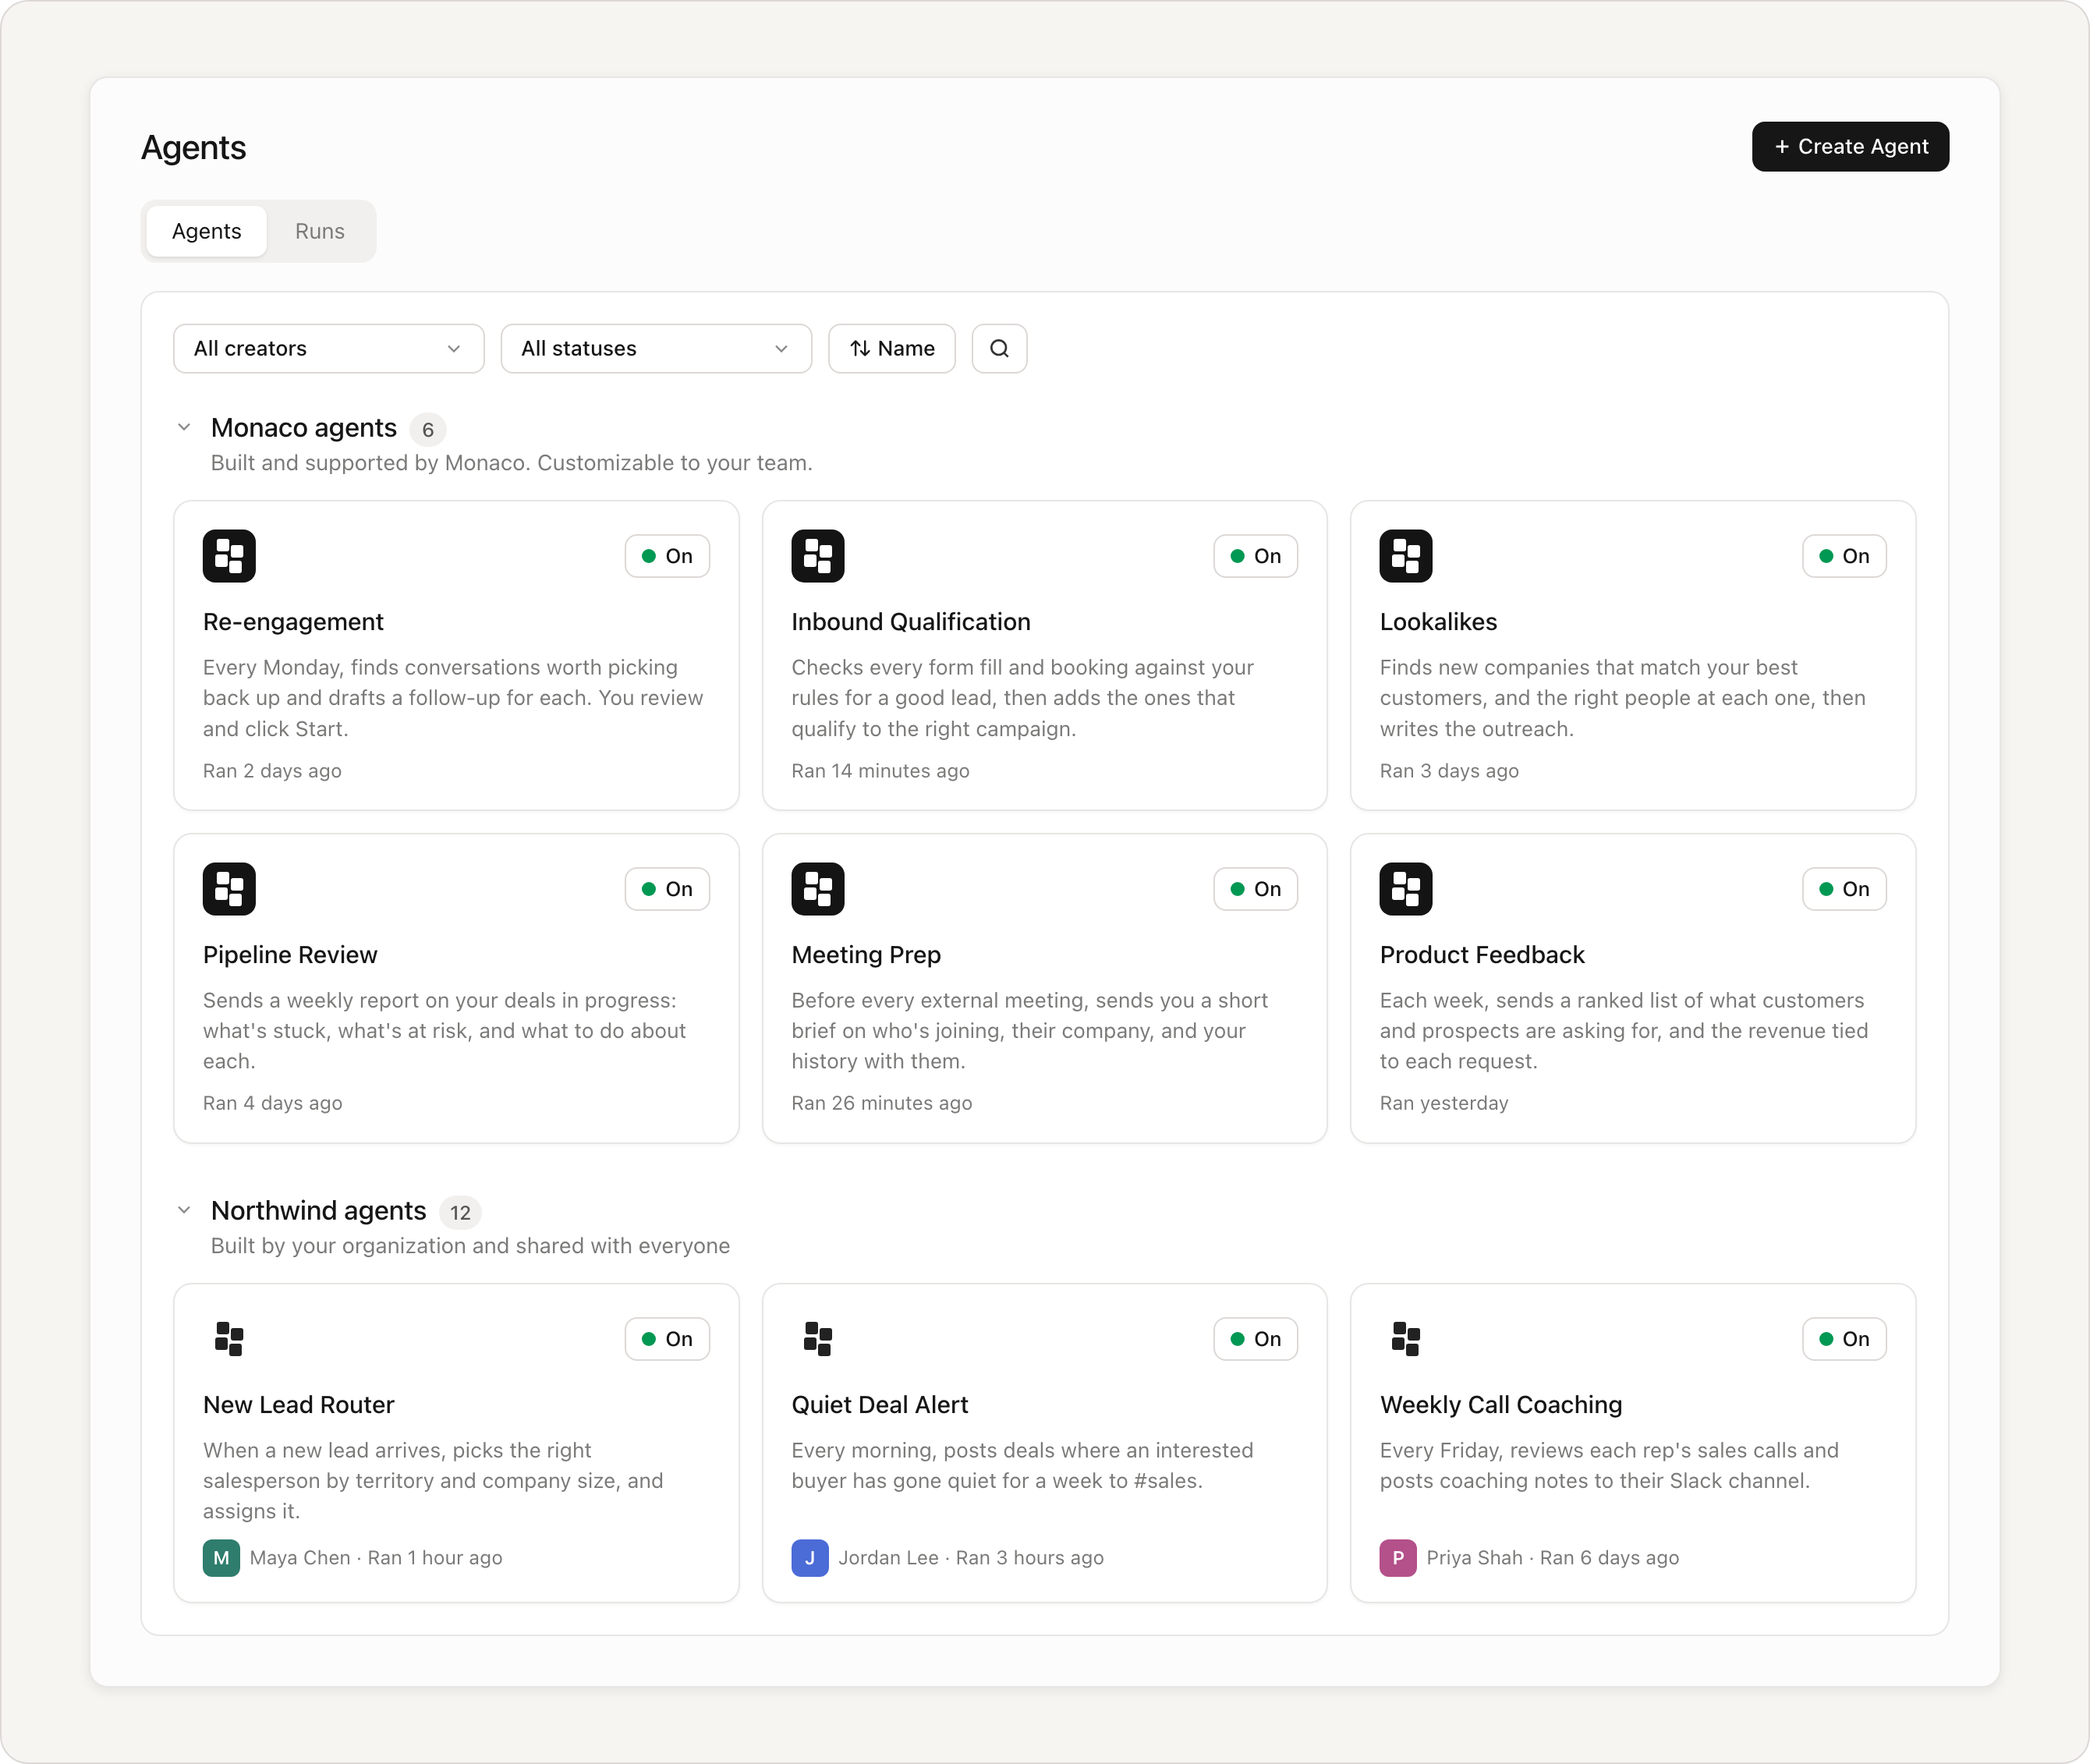
Task: Open the All statuses dropdown
Action: (656, 348)
